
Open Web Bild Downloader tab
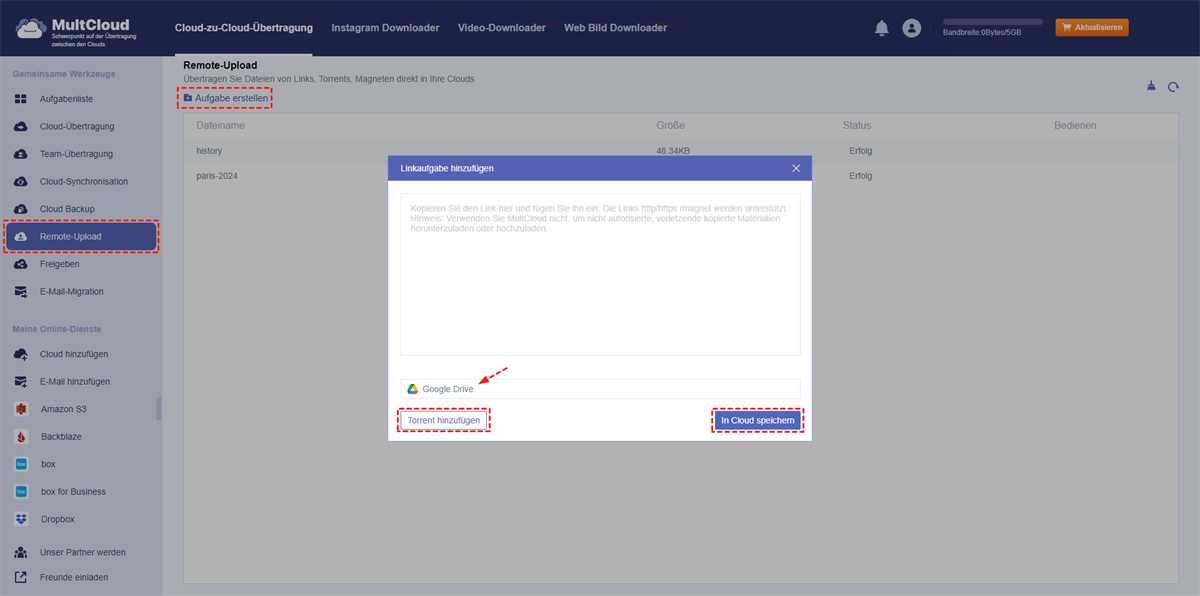coord(615,28)
